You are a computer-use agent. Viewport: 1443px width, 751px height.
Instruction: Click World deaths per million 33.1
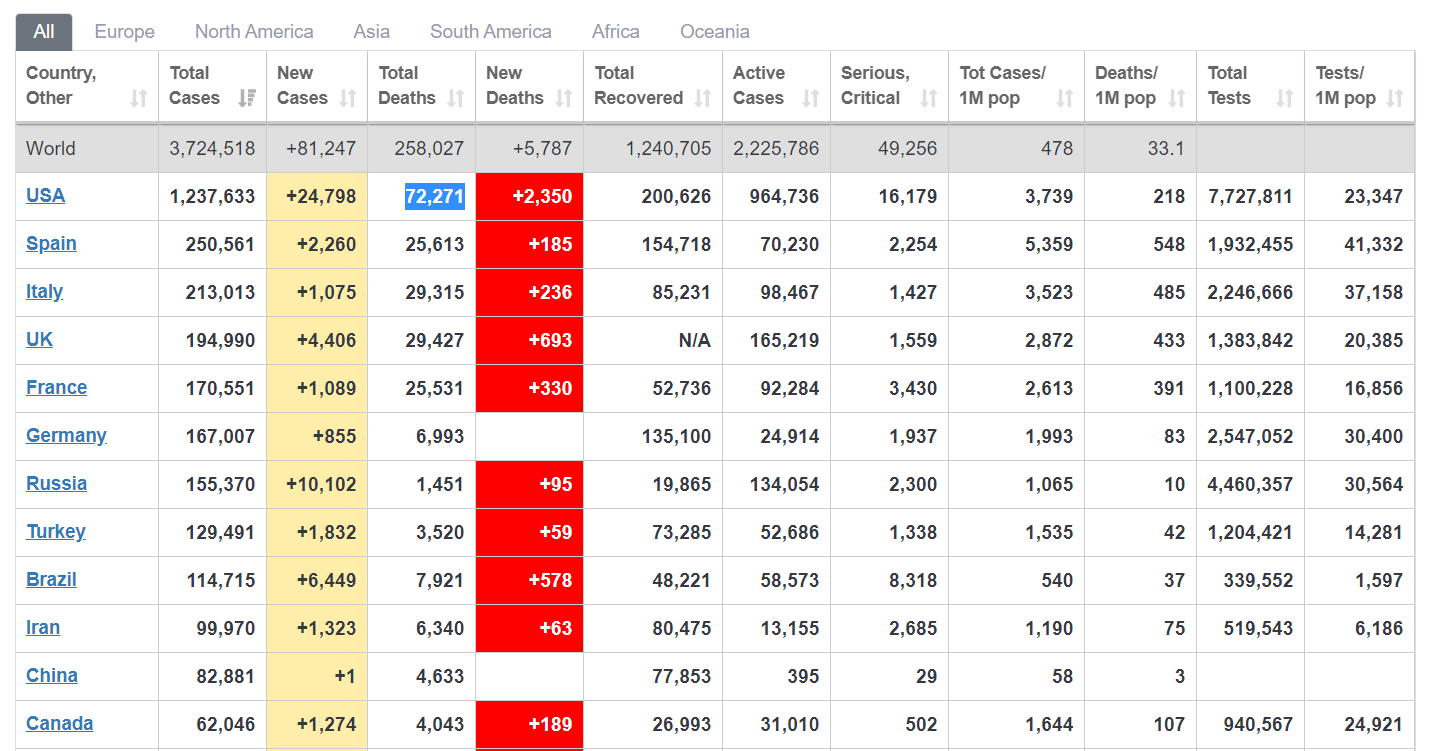(1166, 148)
